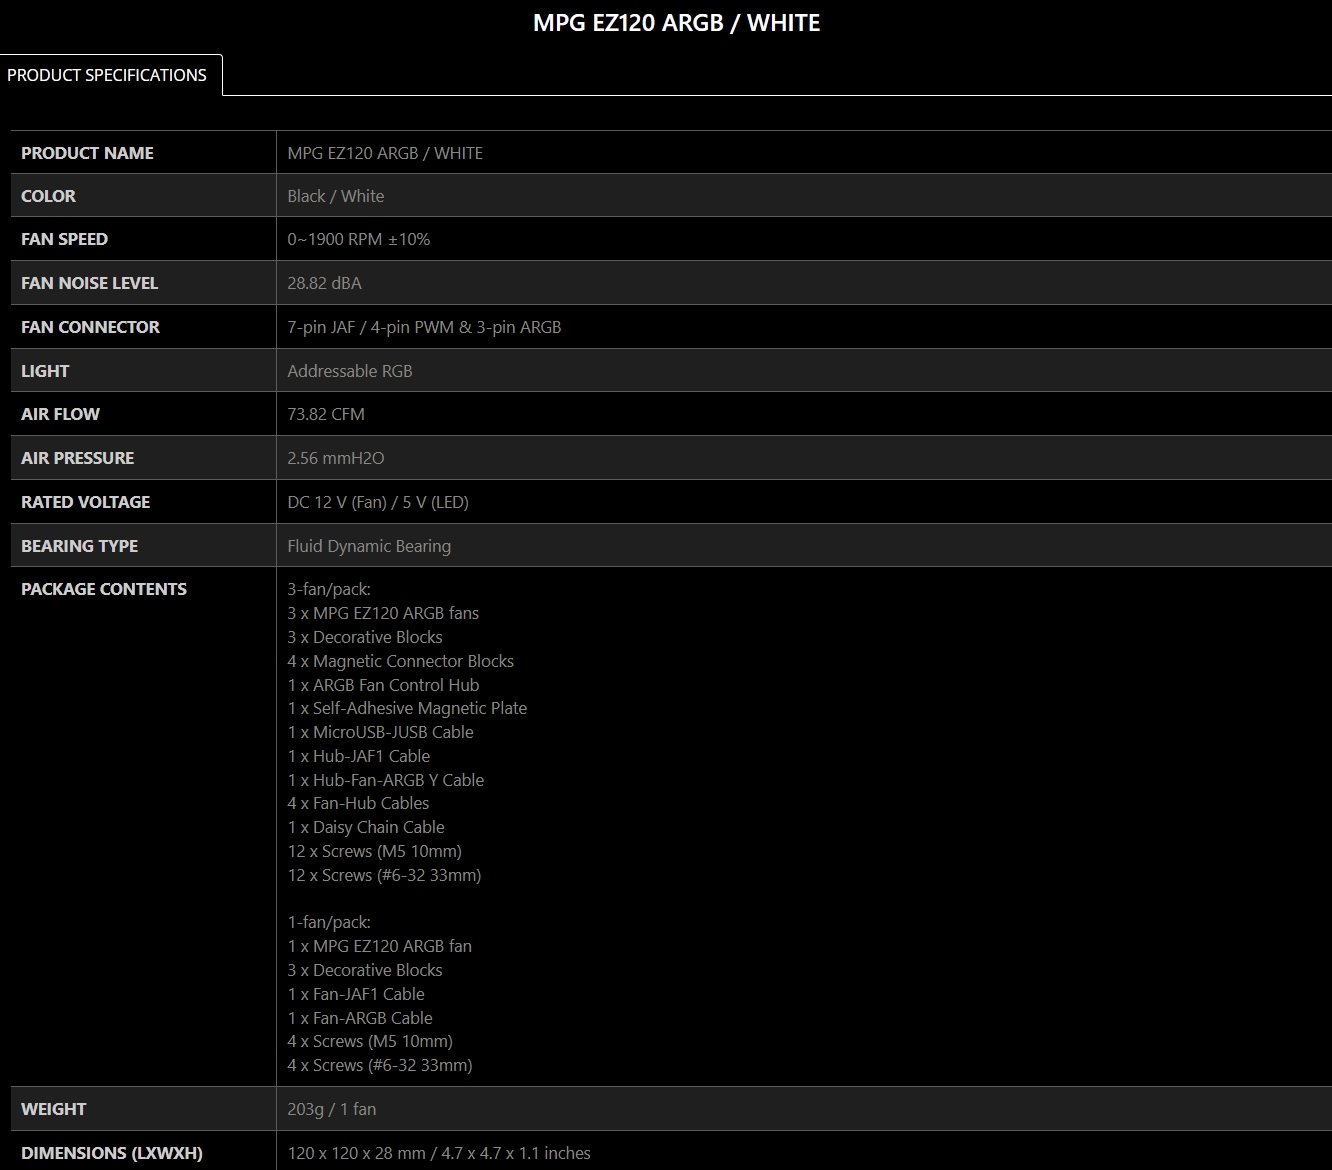Select the 3 x MPG EZ120 ARGB fans line

tap(383, 613)
